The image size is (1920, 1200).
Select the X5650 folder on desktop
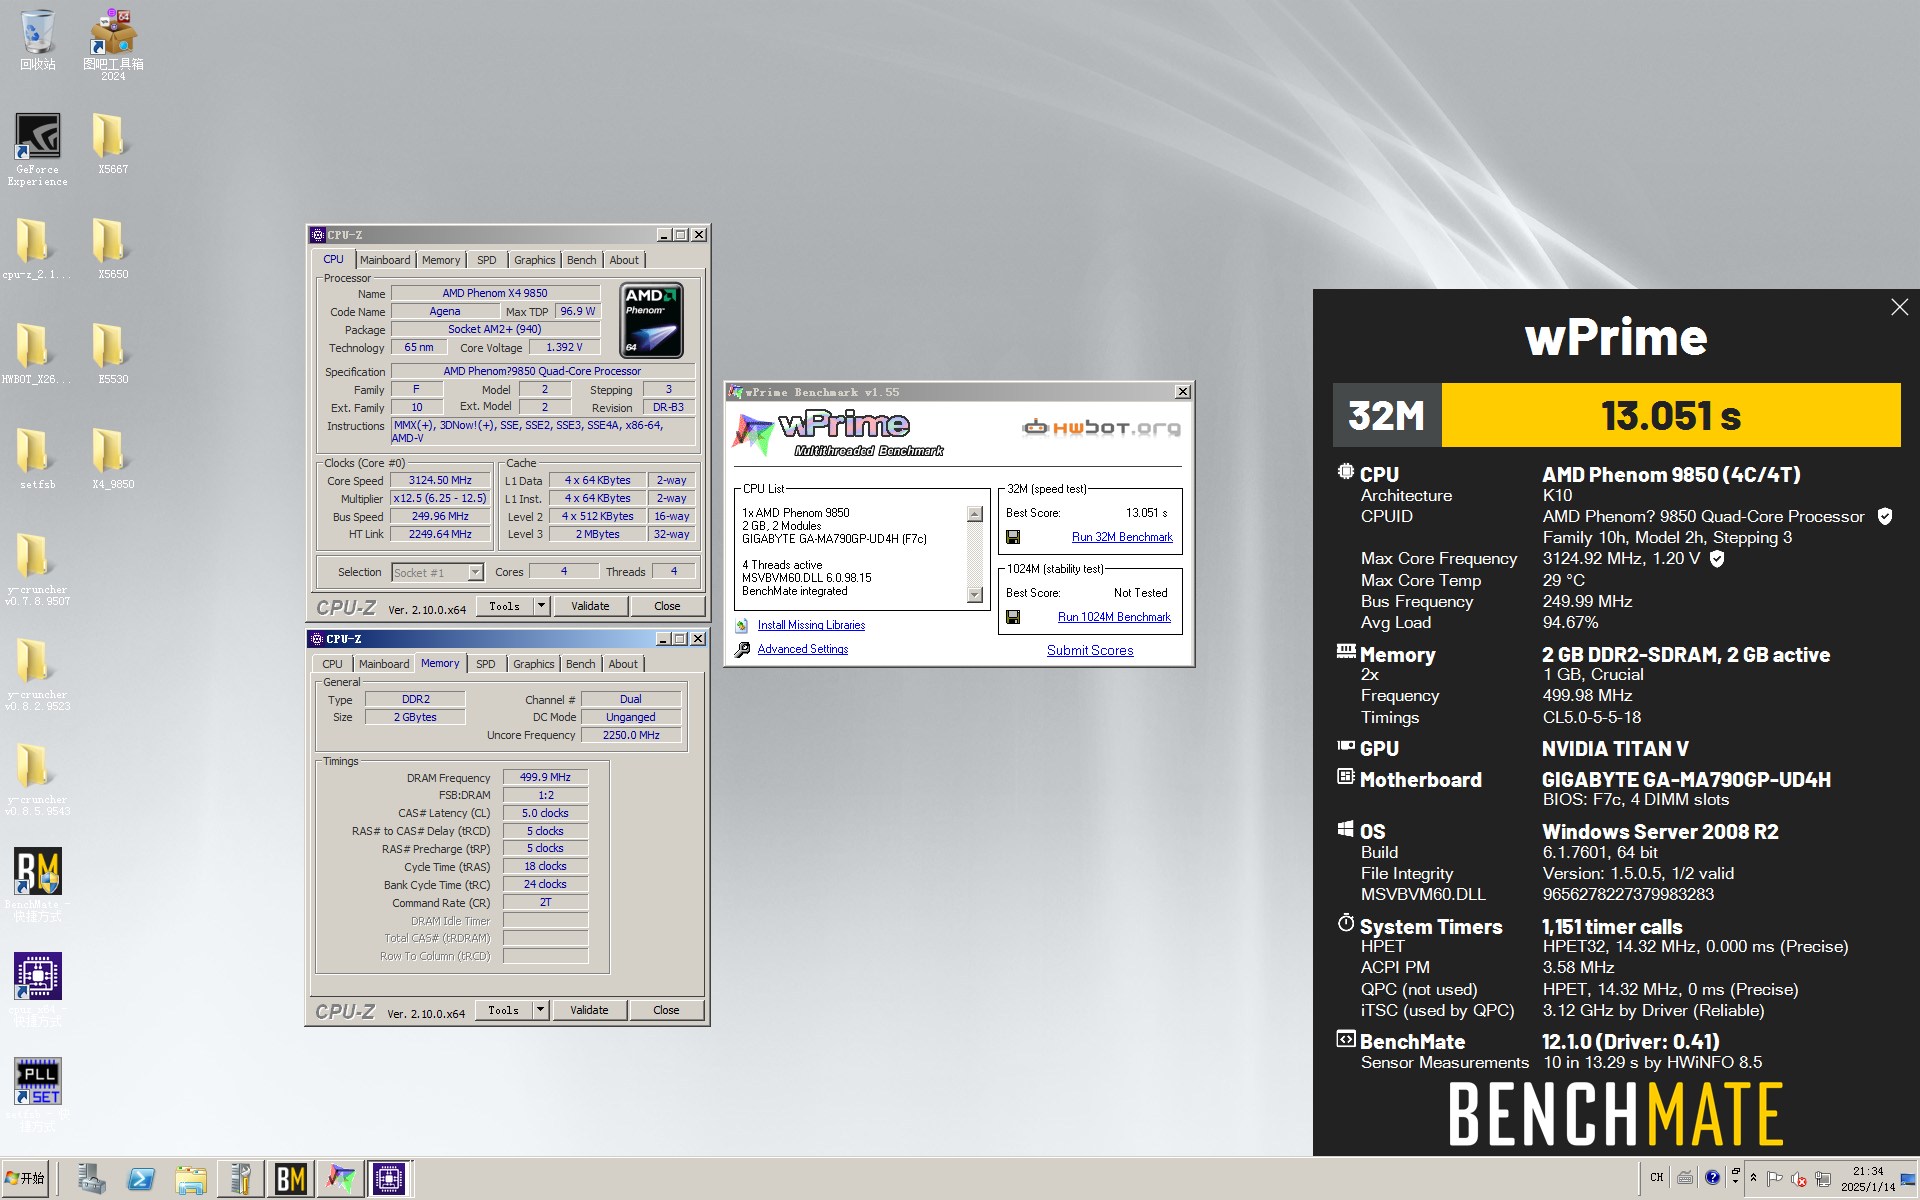coord(113,248)
